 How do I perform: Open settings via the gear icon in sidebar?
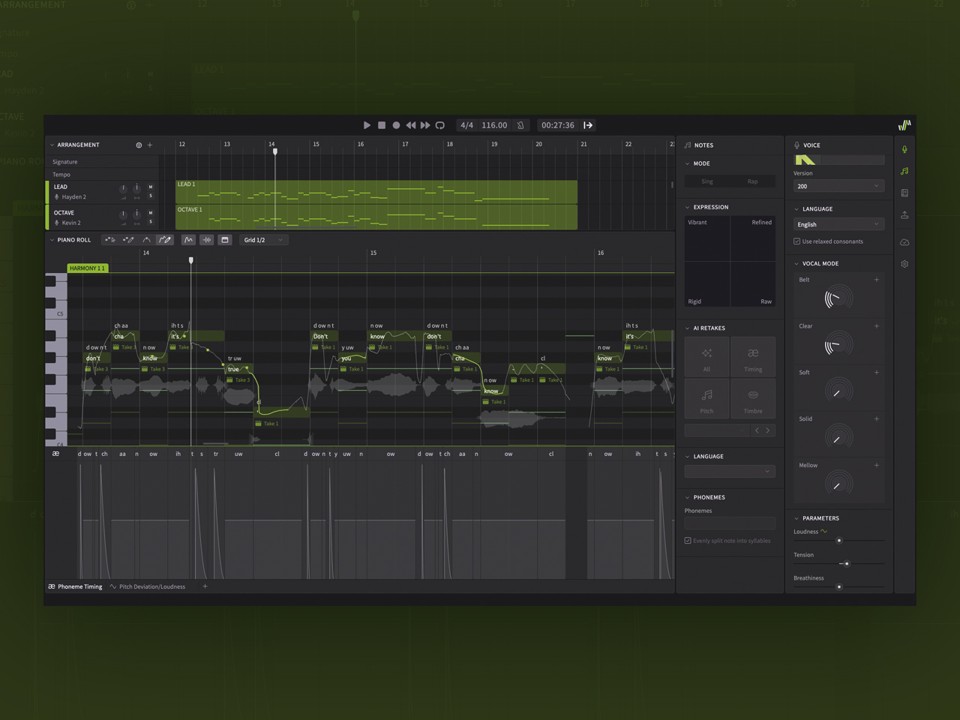904,264
